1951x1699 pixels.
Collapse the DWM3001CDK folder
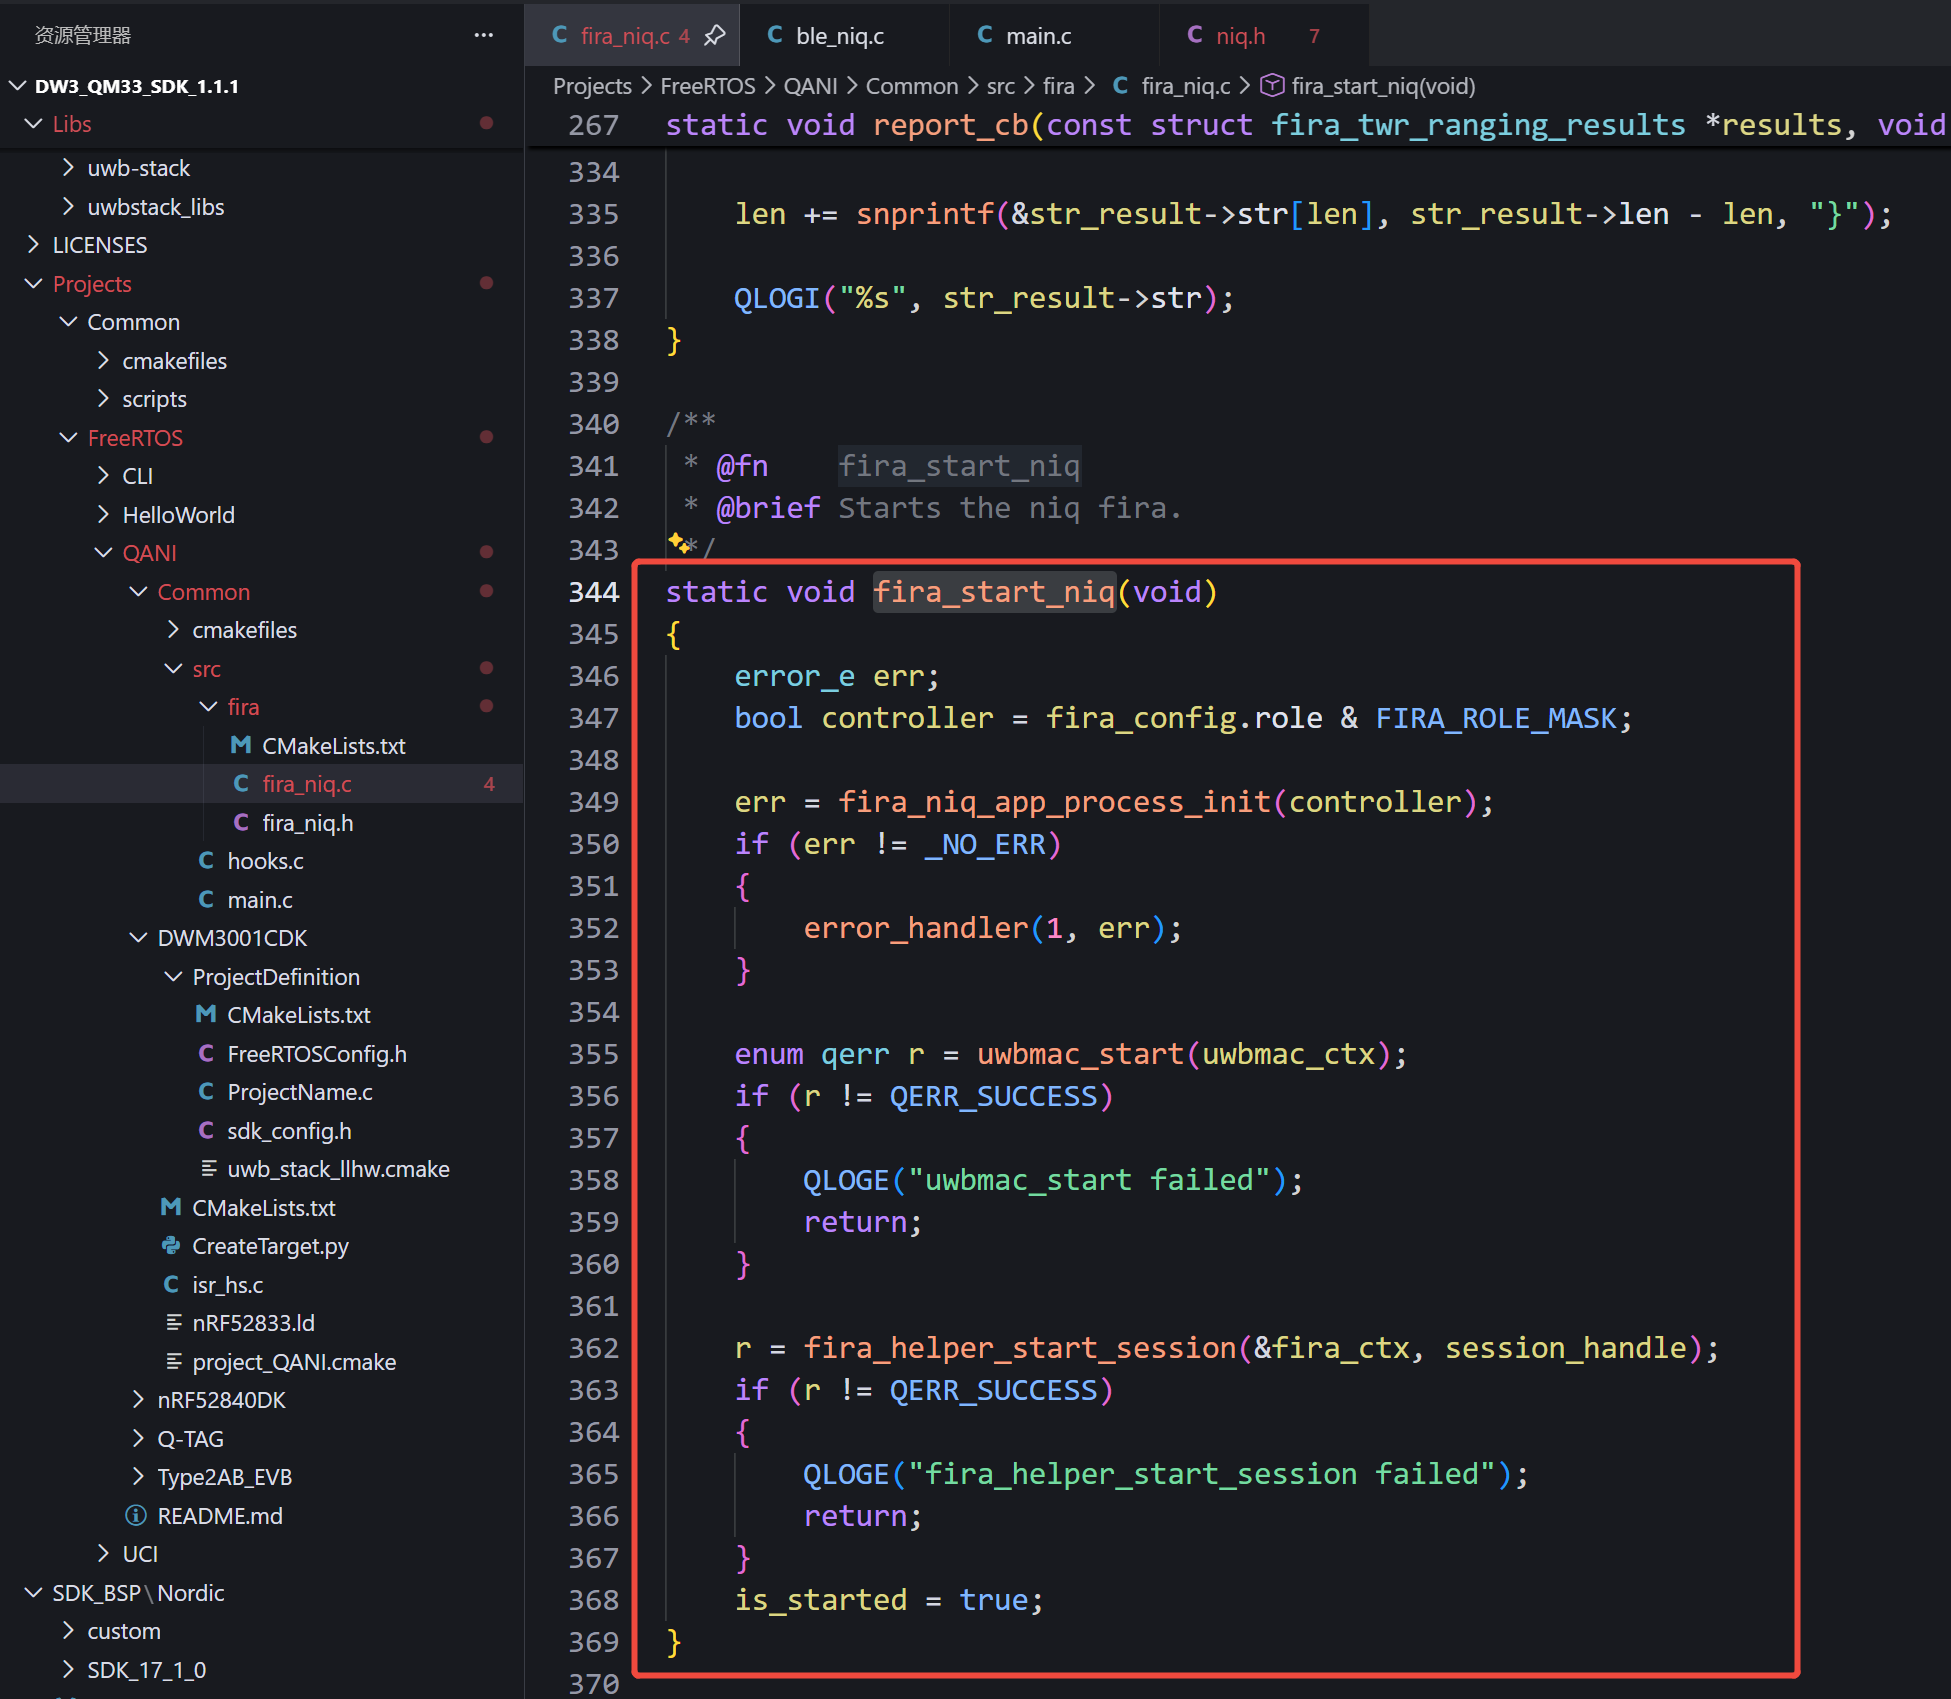(232, 938)
